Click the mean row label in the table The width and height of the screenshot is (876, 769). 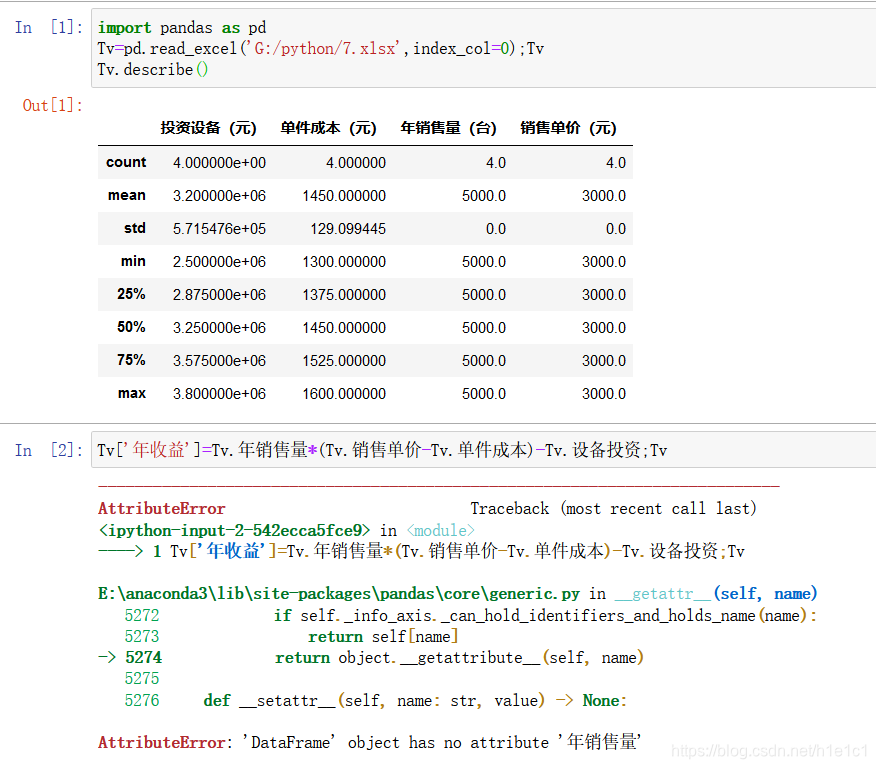(x=127, y=195)
